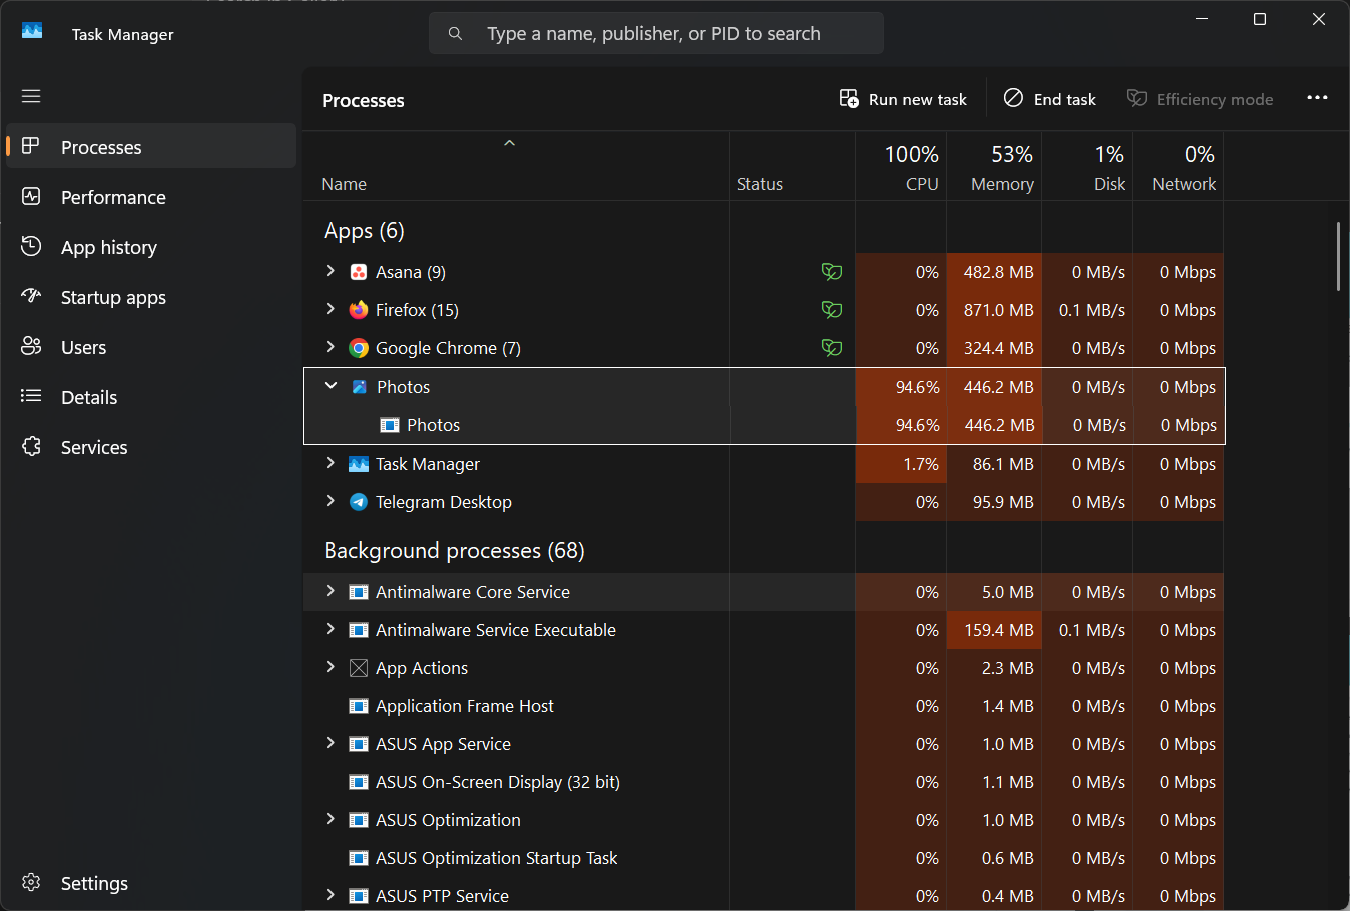Switch to the Performance page
This screenshot has height=911, width=1350.
pos(113,197)
